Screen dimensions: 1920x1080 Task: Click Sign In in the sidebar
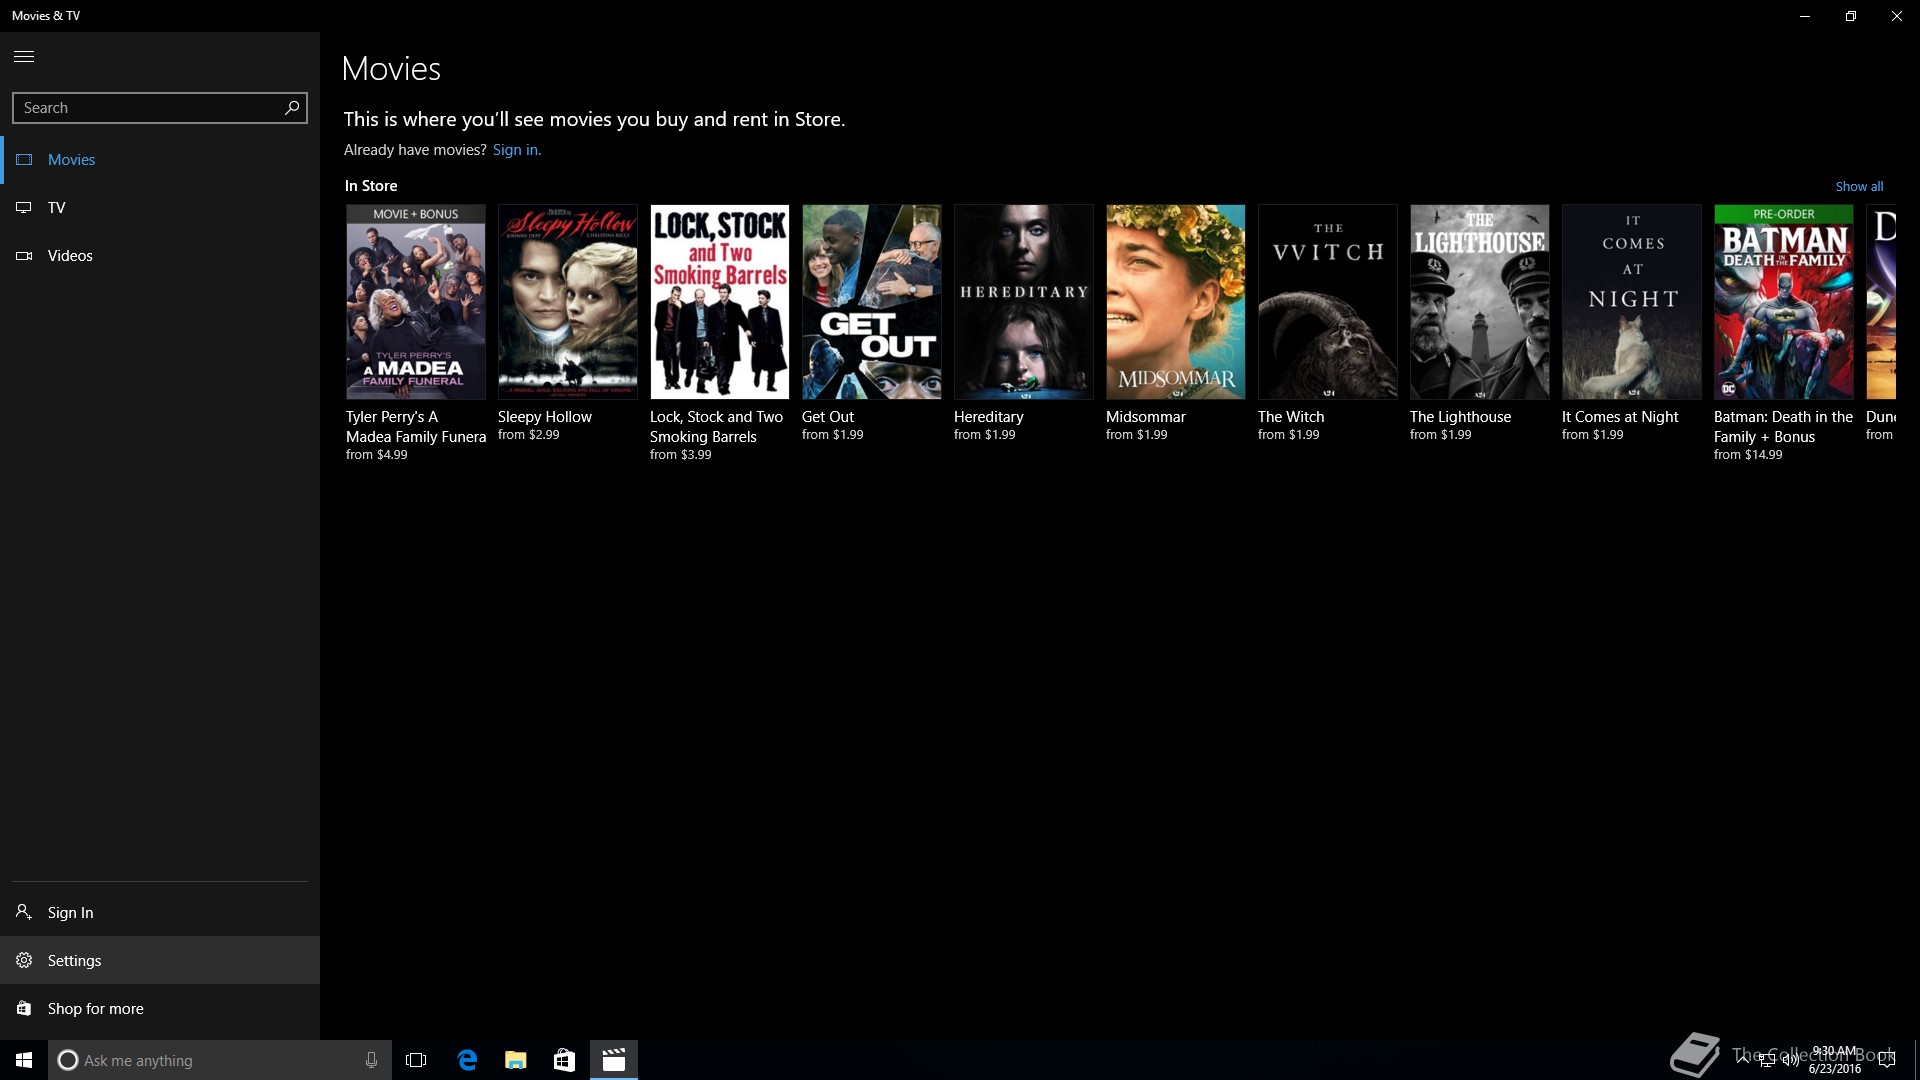(x=160, y=912)
